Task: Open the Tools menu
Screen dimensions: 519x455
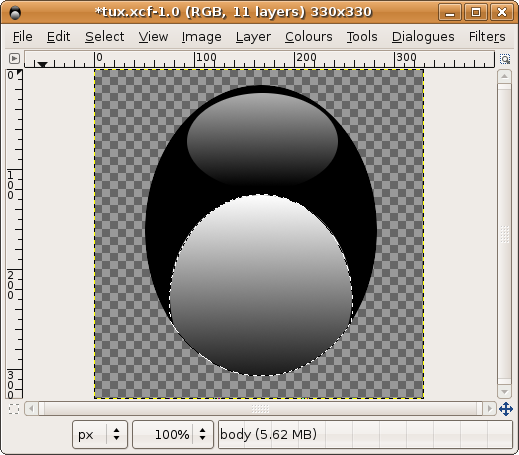Action: (362, 37)
